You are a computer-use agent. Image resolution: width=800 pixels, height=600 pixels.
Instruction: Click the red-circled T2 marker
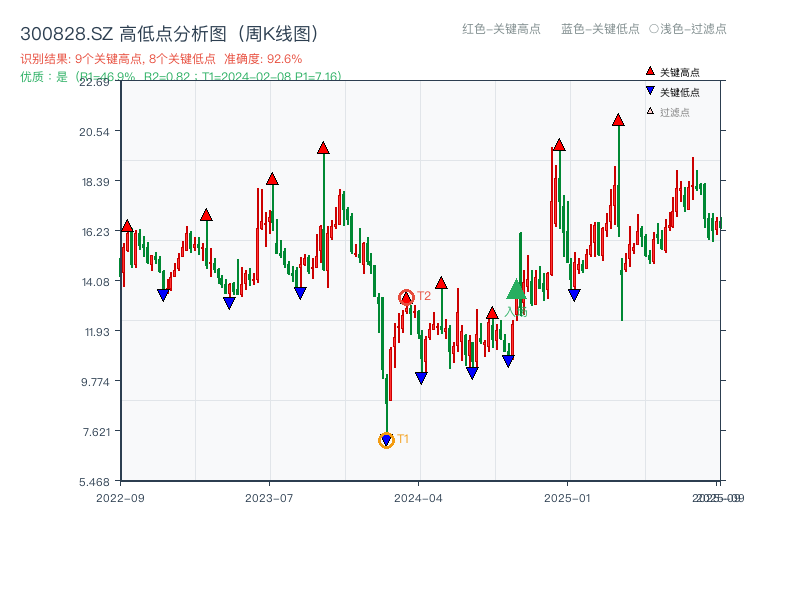406,296
